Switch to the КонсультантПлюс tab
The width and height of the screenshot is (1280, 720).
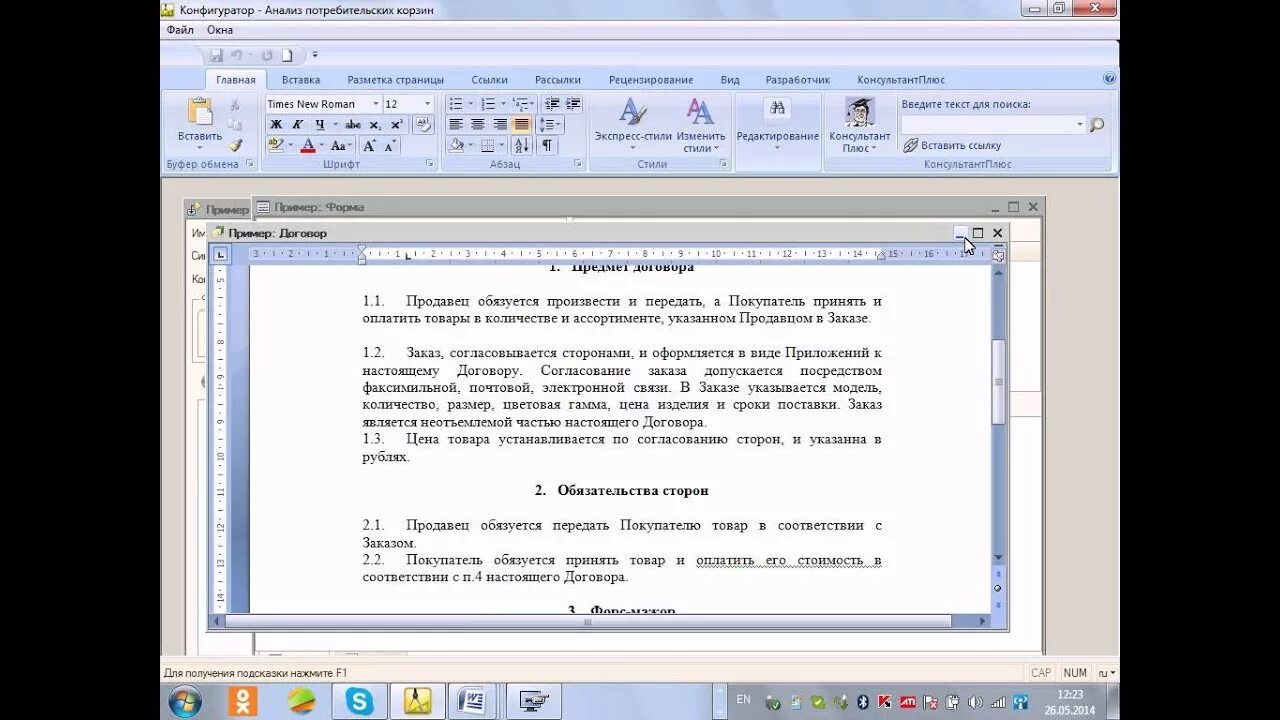(x=901, y=80)
